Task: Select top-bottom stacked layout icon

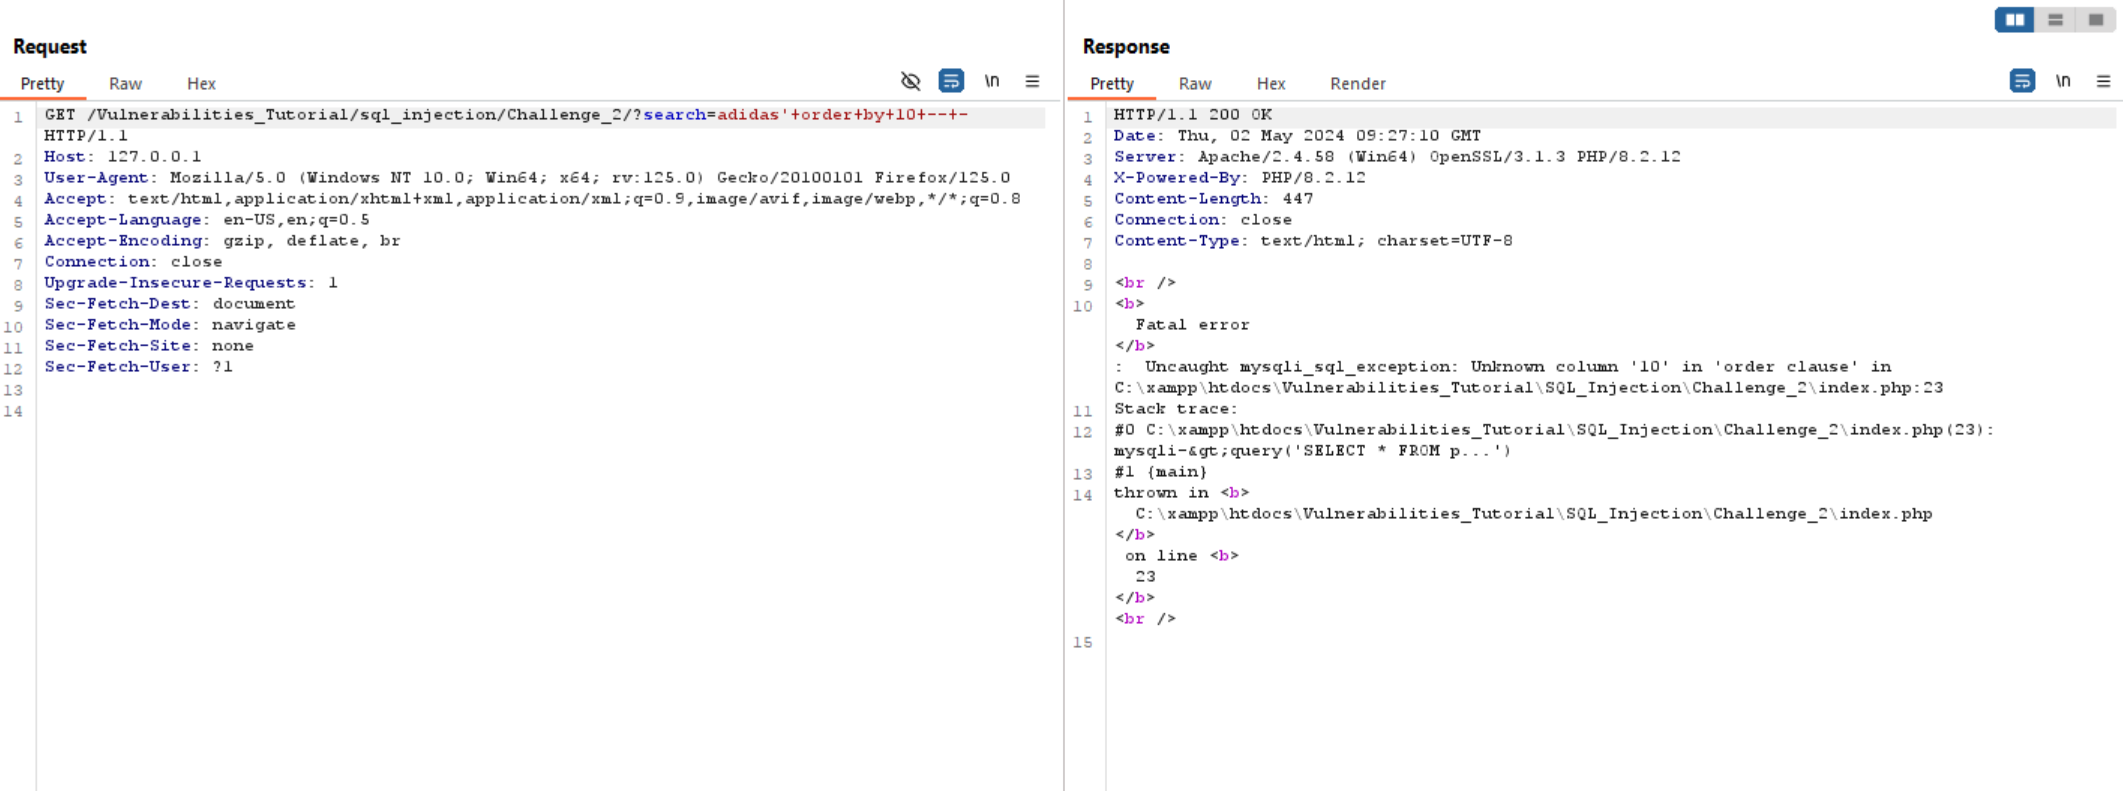Action: [2055, 19]
